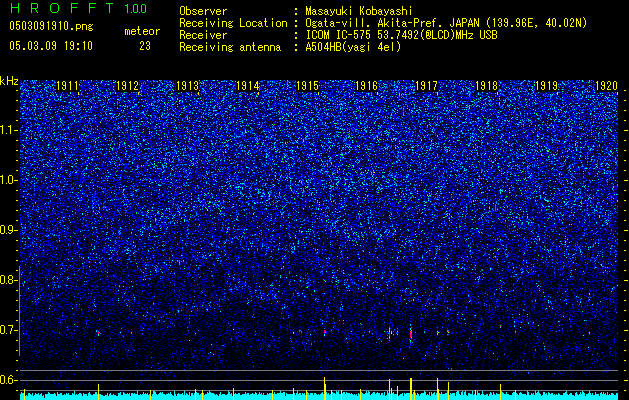Select antenna value A504HB(yagi 4el)
Viewport: 629px width, 400px height.
pos(353,47)
